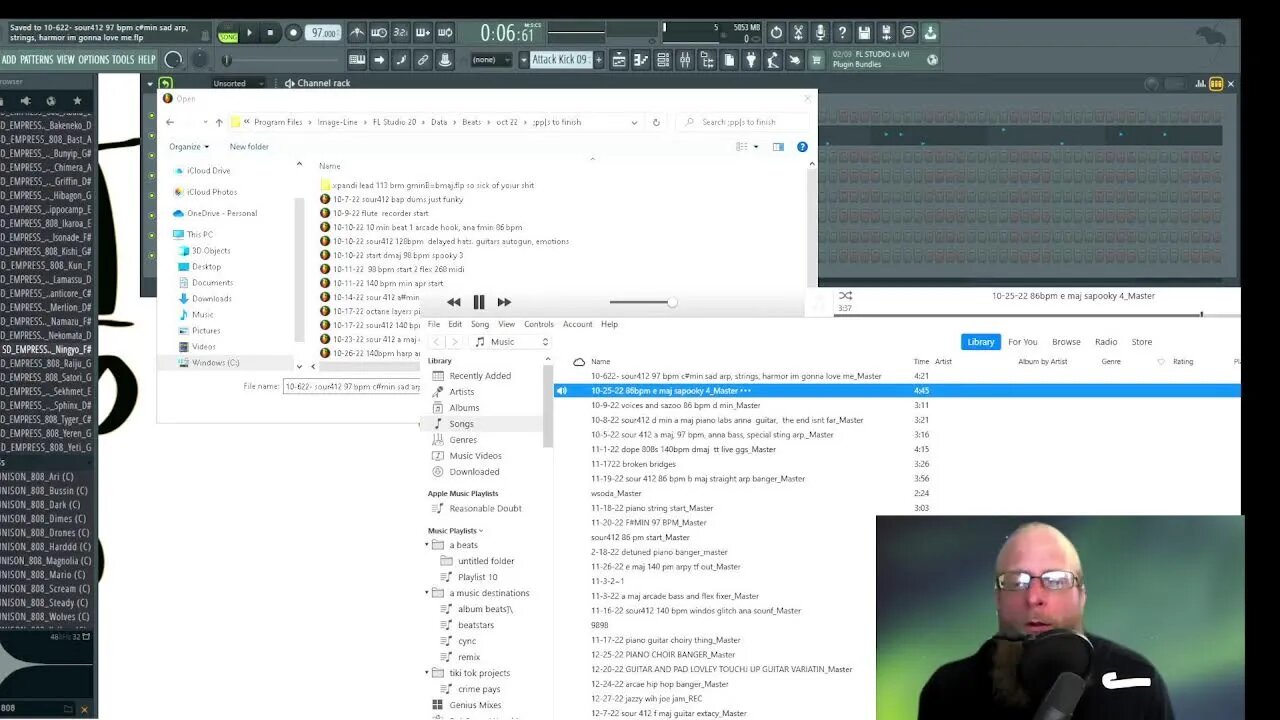Toggle multilink to controllers icon

[423, 60]
